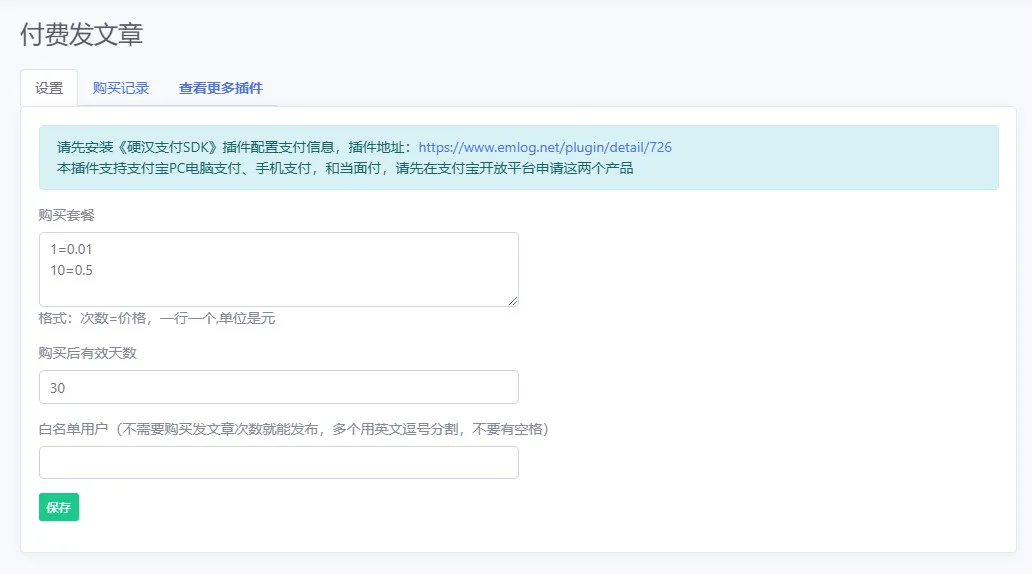Open the 购买记录 tab

120,88
